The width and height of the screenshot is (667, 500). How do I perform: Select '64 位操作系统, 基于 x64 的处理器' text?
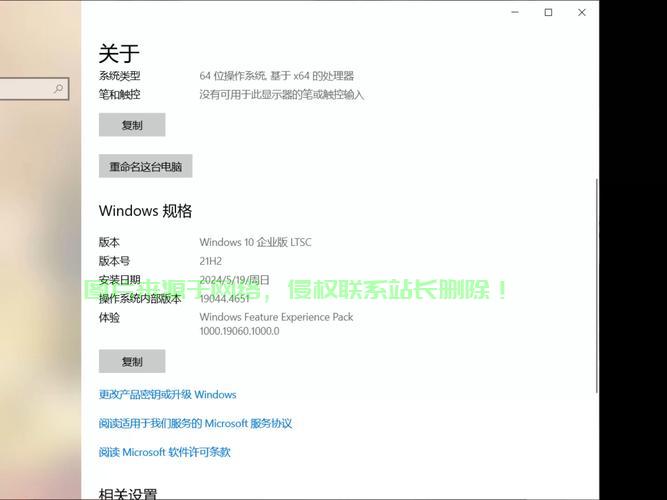(276, 76)
